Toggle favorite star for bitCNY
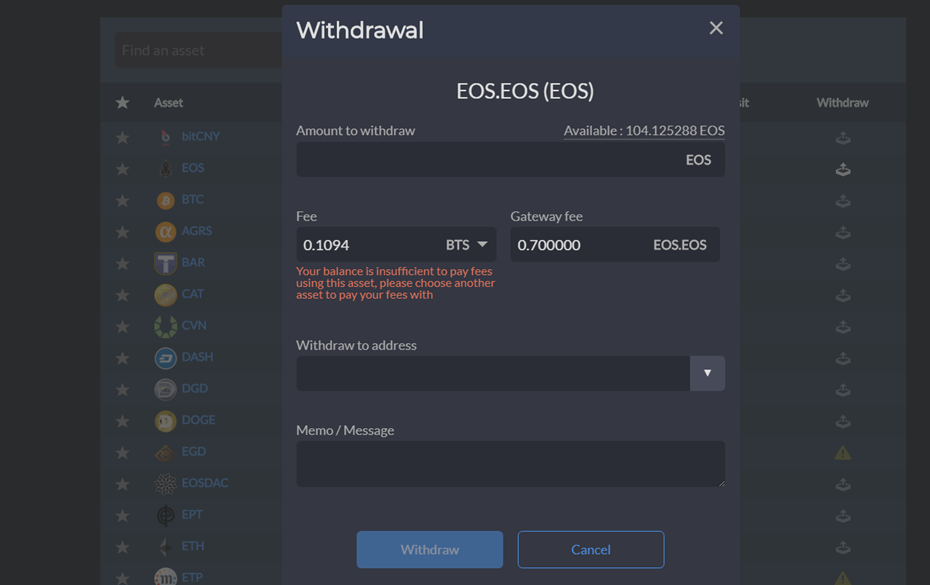This screenshot has width=930, height=585. pos(122,138)
